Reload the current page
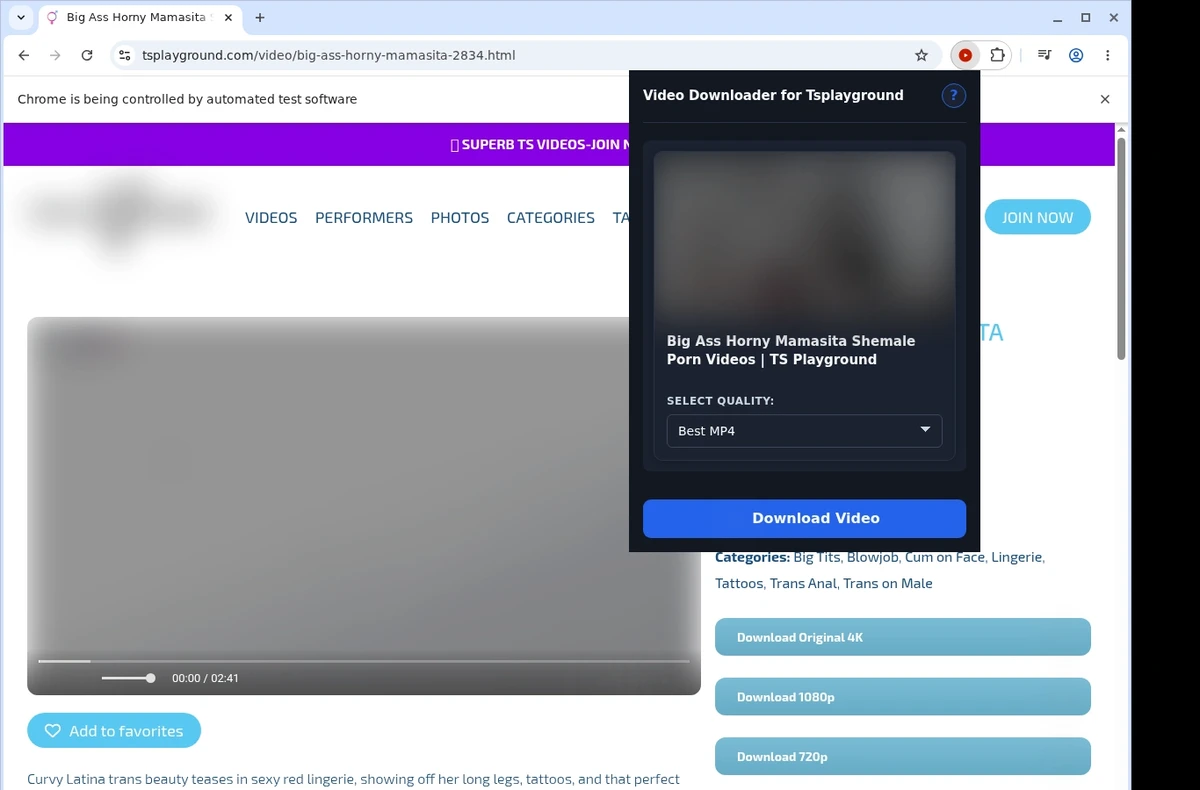1200x790 pixels. coord(87,56)
